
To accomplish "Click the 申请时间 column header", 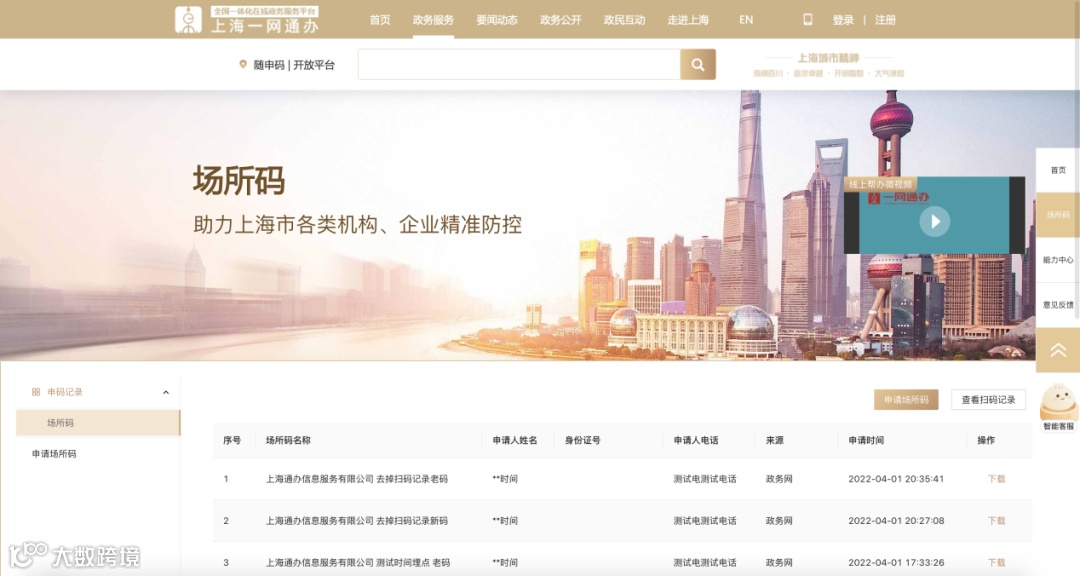I will pyautogui.click(x=866, y=440).
